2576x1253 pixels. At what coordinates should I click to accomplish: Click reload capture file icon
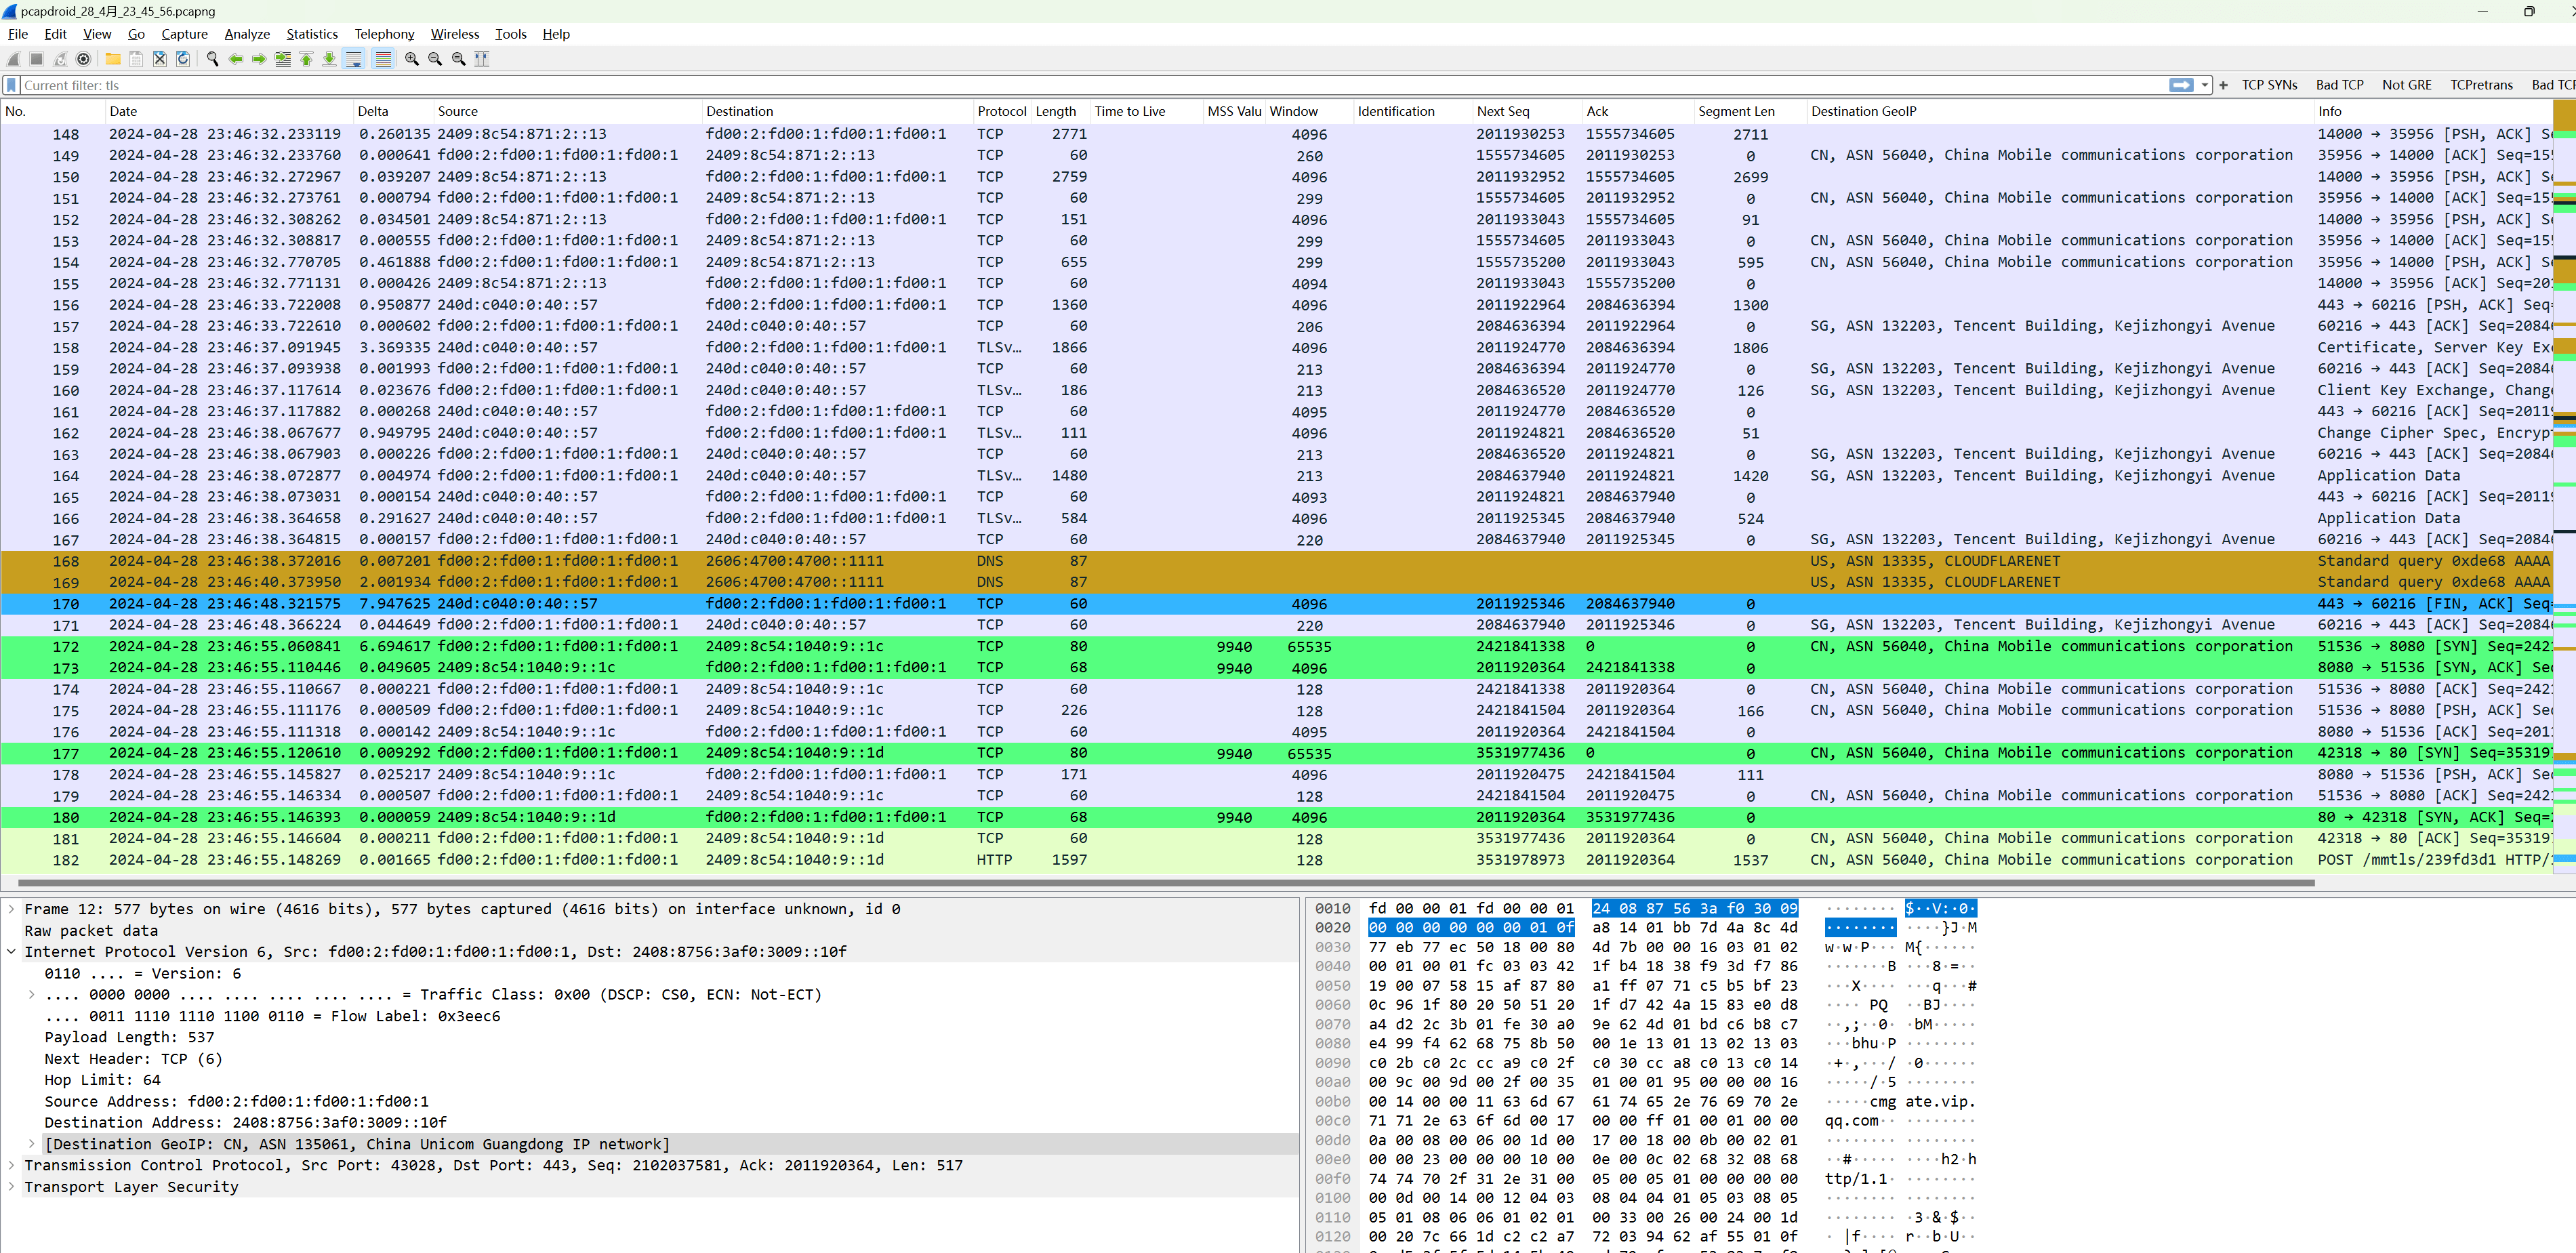(183, 59)
